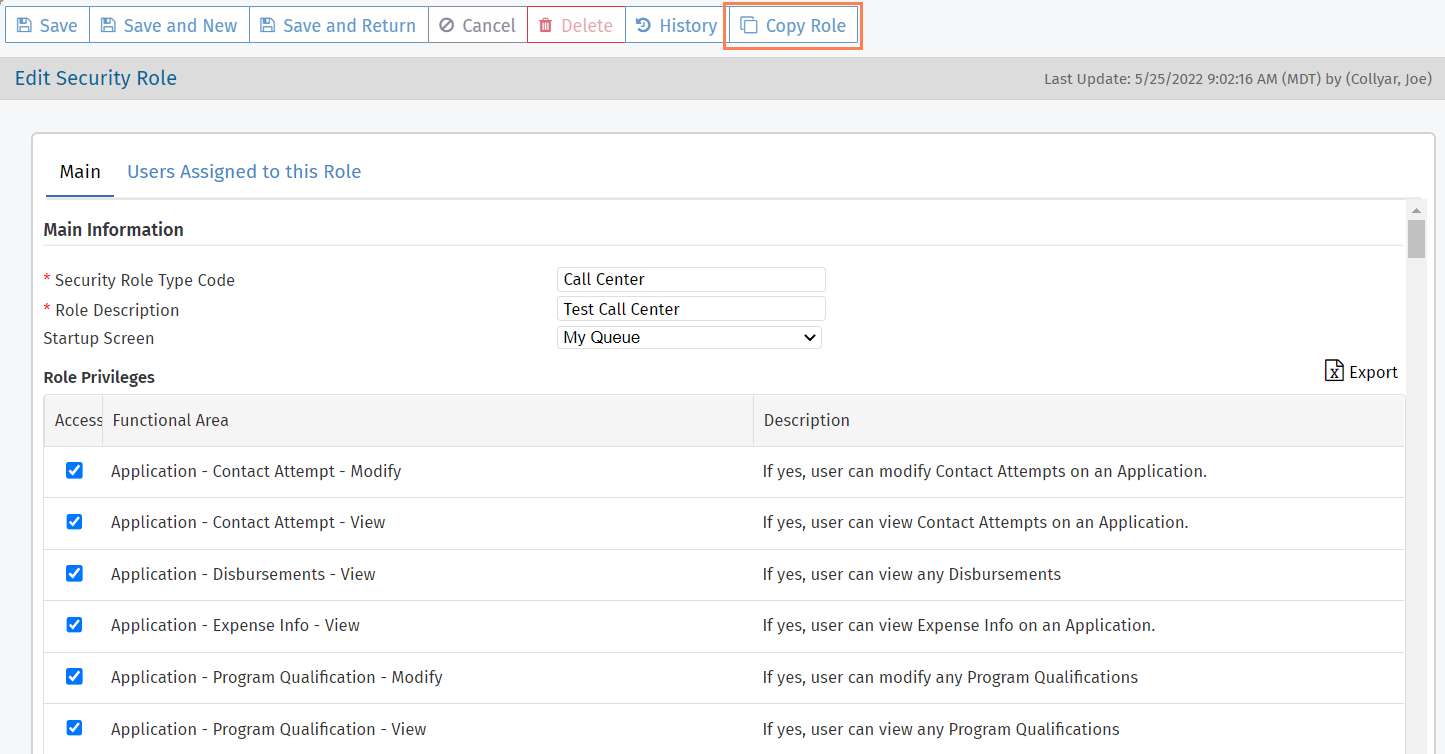Image resolution: width=1445 pixels, height=754 pixels.
Task: Open the History log
Action: (x=676, y=26)
